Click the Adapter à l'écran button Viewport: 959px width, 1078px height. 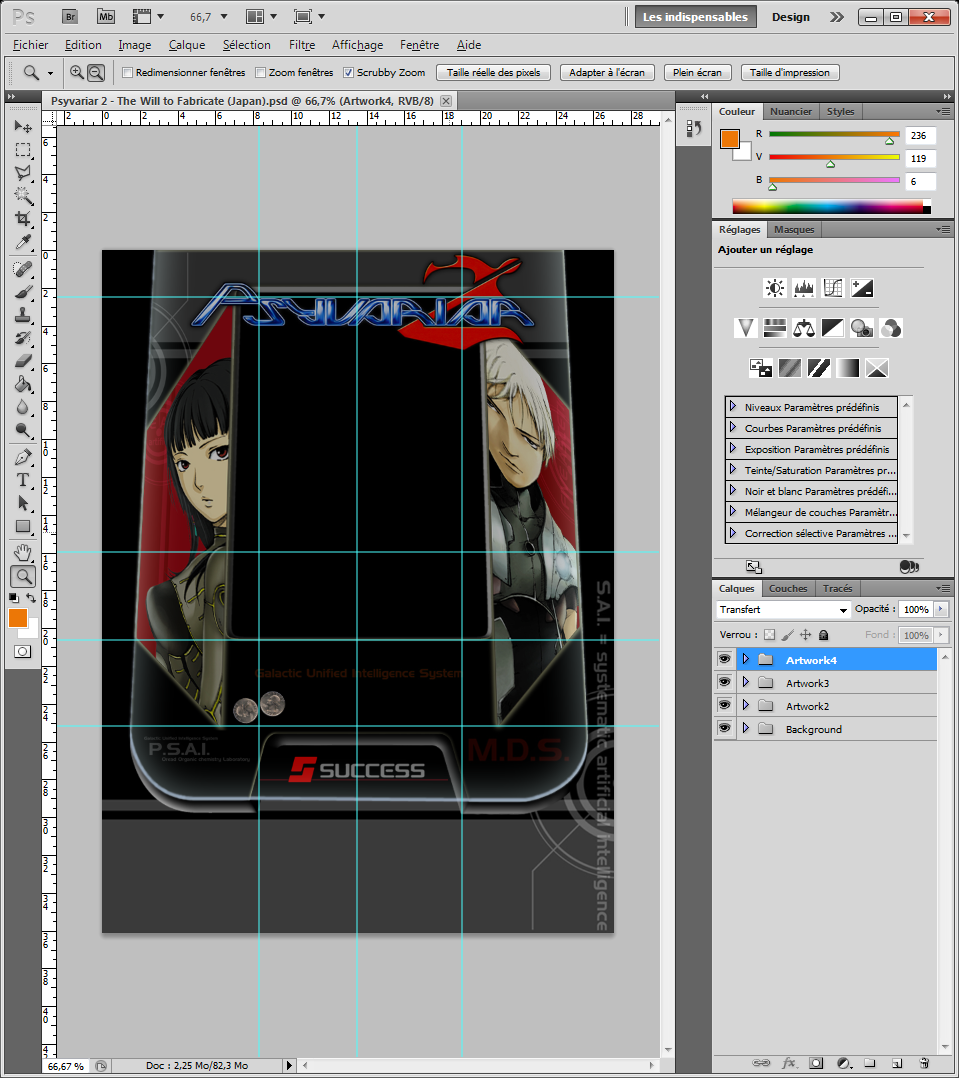pos(608,73)
